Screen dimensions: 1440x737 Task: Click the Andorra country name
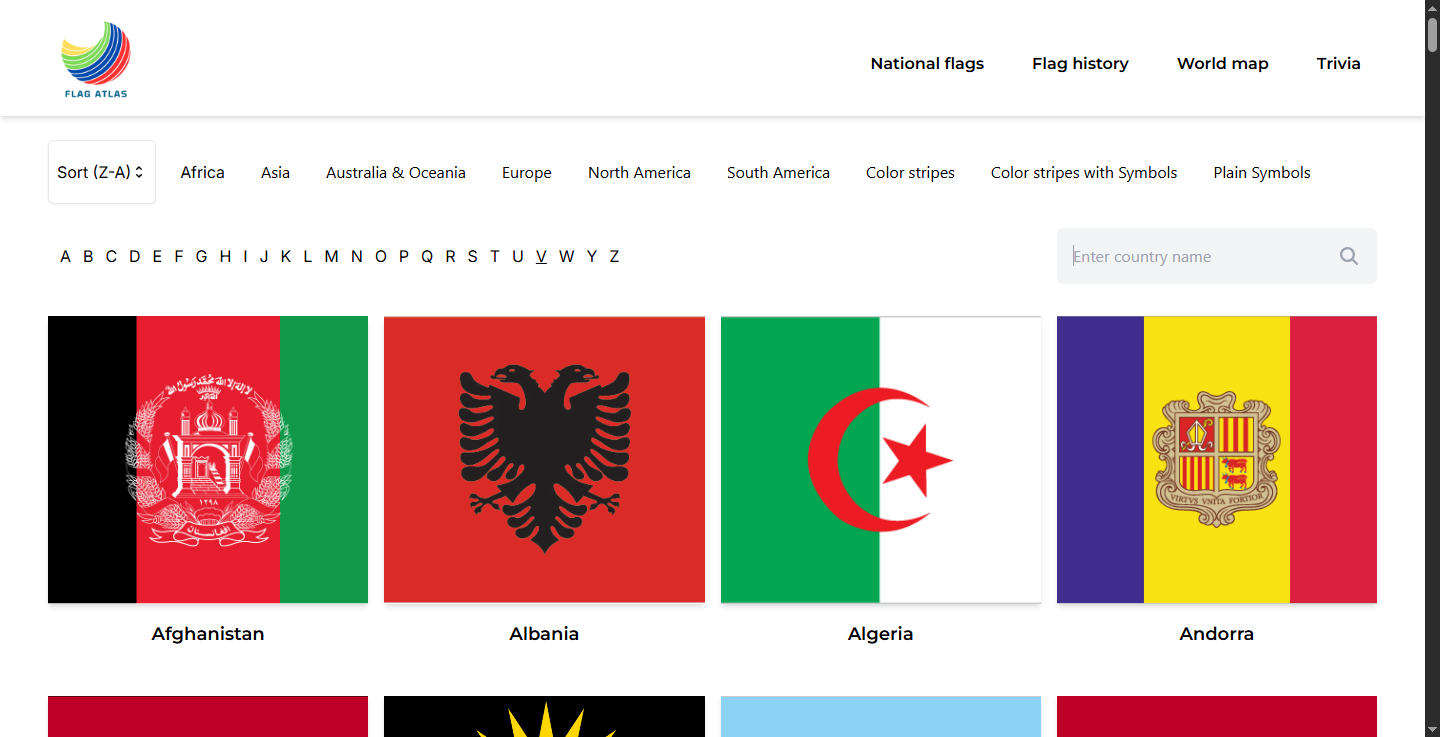pyautogui.click(x=1217, y=633)
